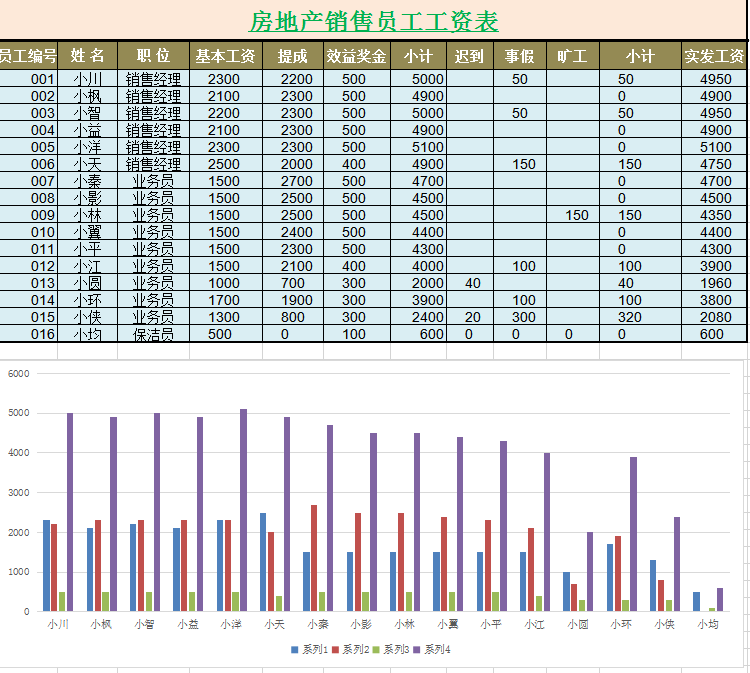This screenshot has width=750, height=673.
Task: Select the cell containing 1960
Action: point(715,283)
